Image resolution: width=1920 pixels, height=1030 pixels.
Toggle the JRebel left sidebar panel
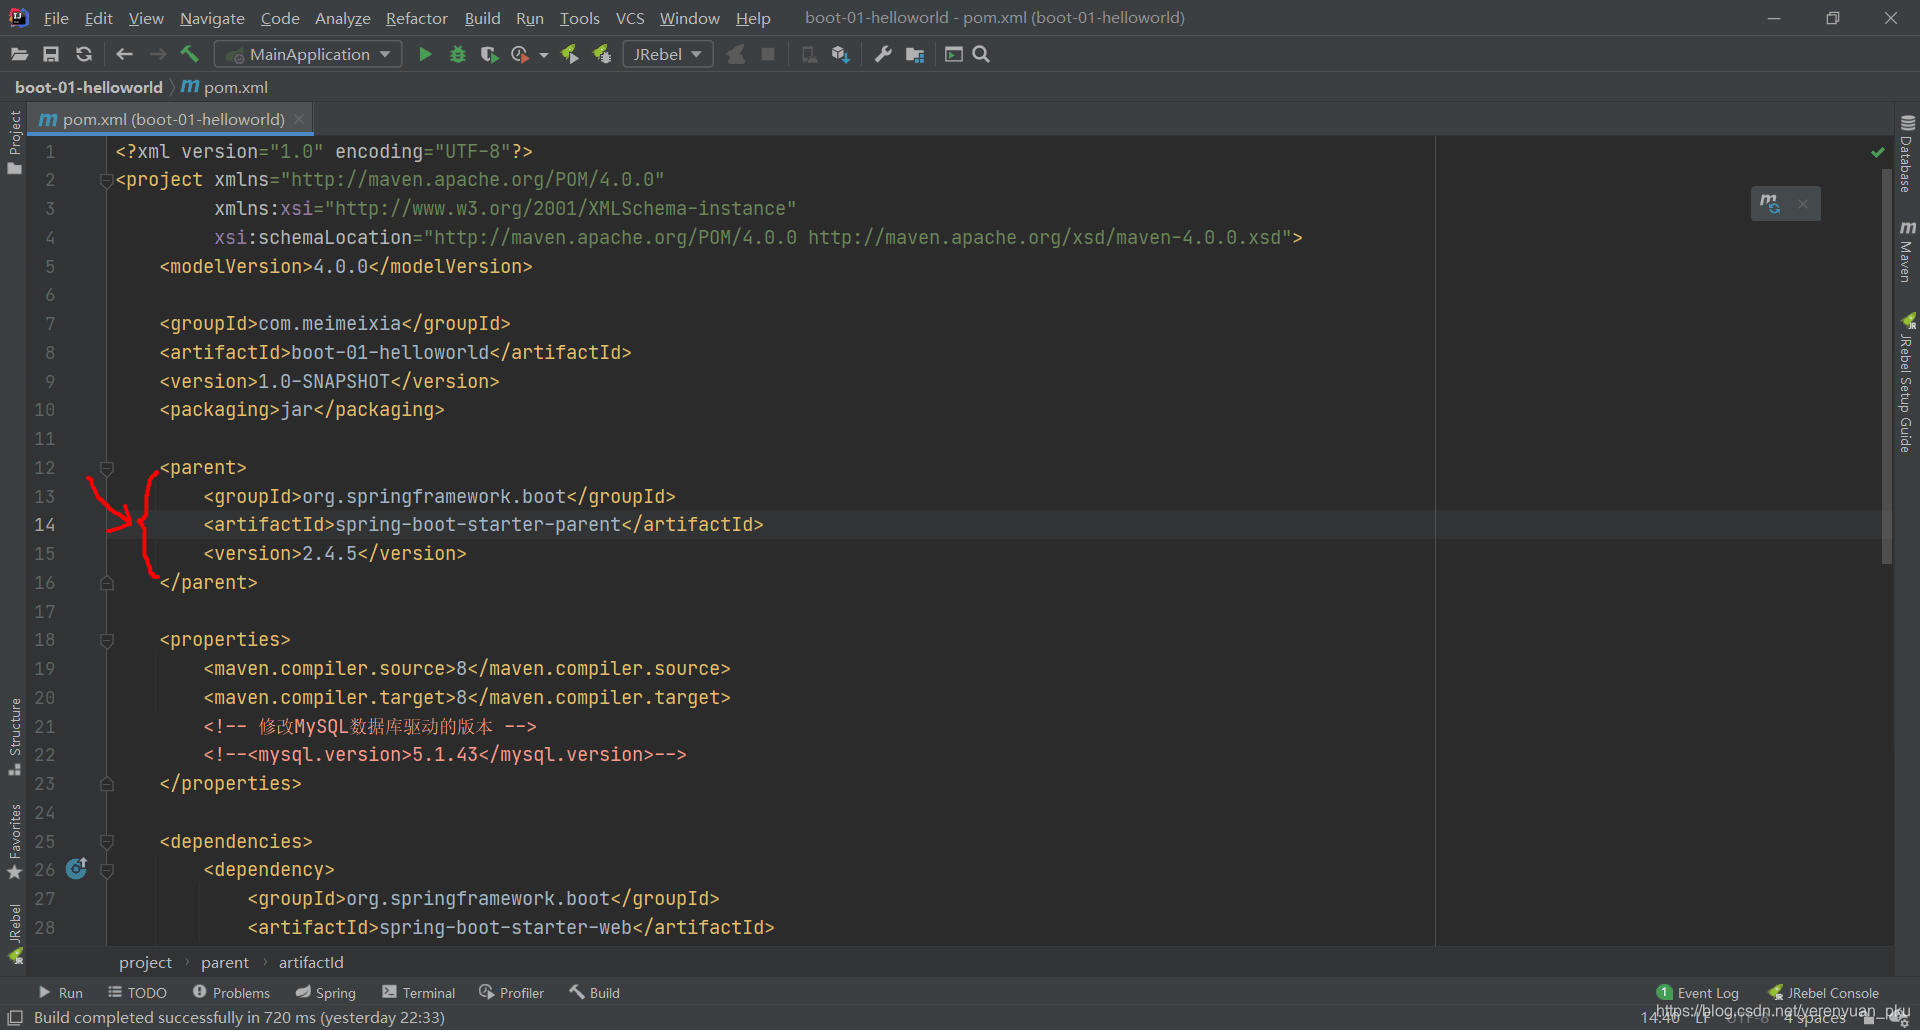point(14,933)
